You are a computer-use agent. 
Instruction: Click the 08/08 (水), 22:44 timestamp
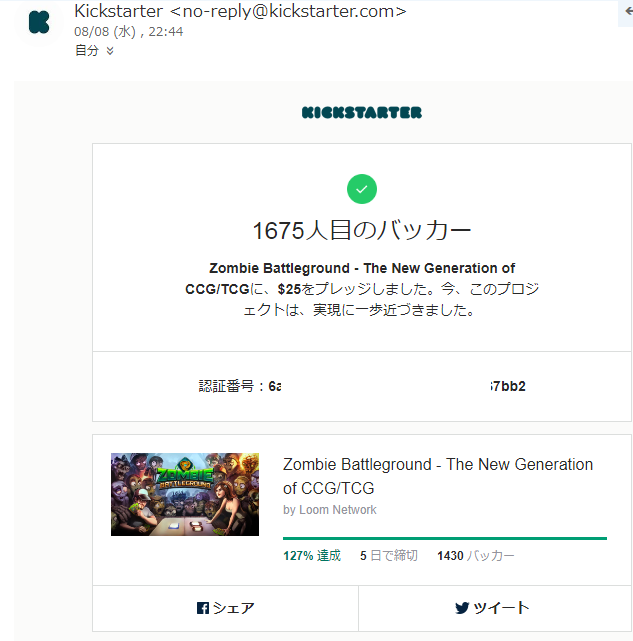point(129,32)
